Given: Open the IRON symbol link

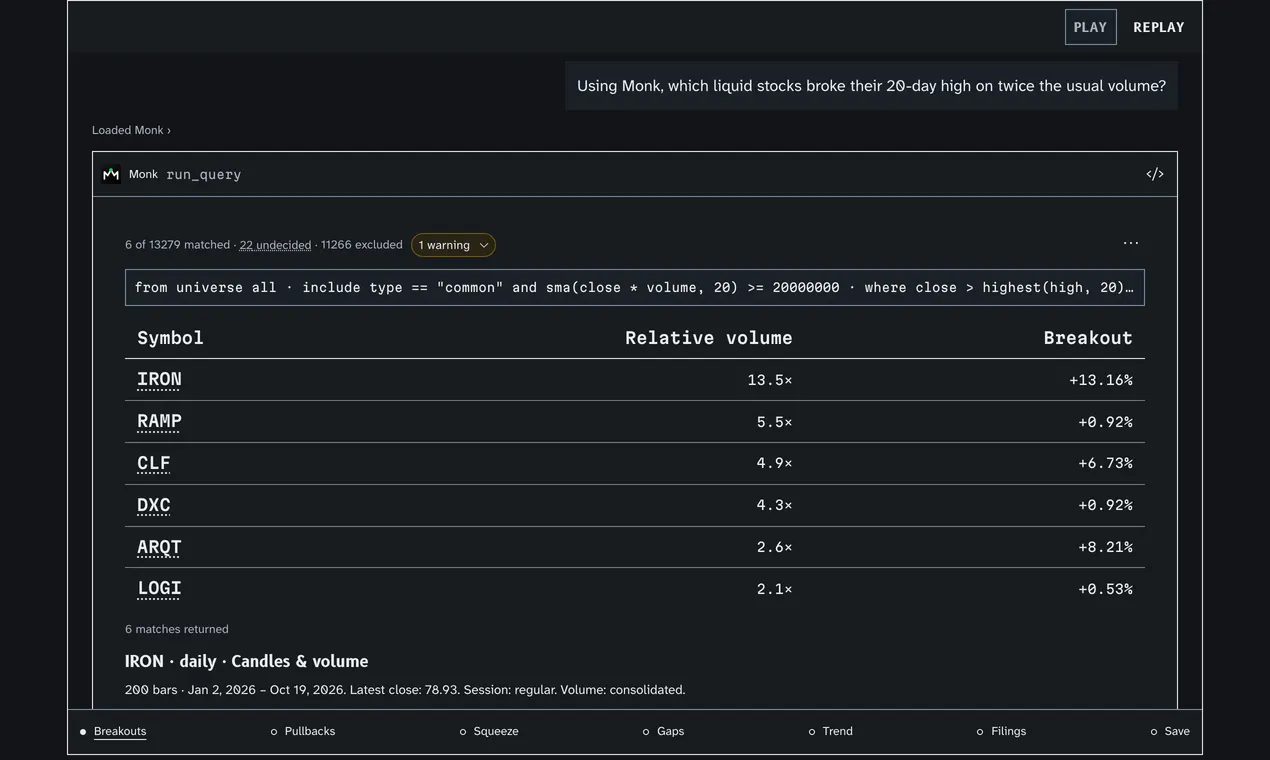Looking at the screenshot, I should (x=159, y=380).
